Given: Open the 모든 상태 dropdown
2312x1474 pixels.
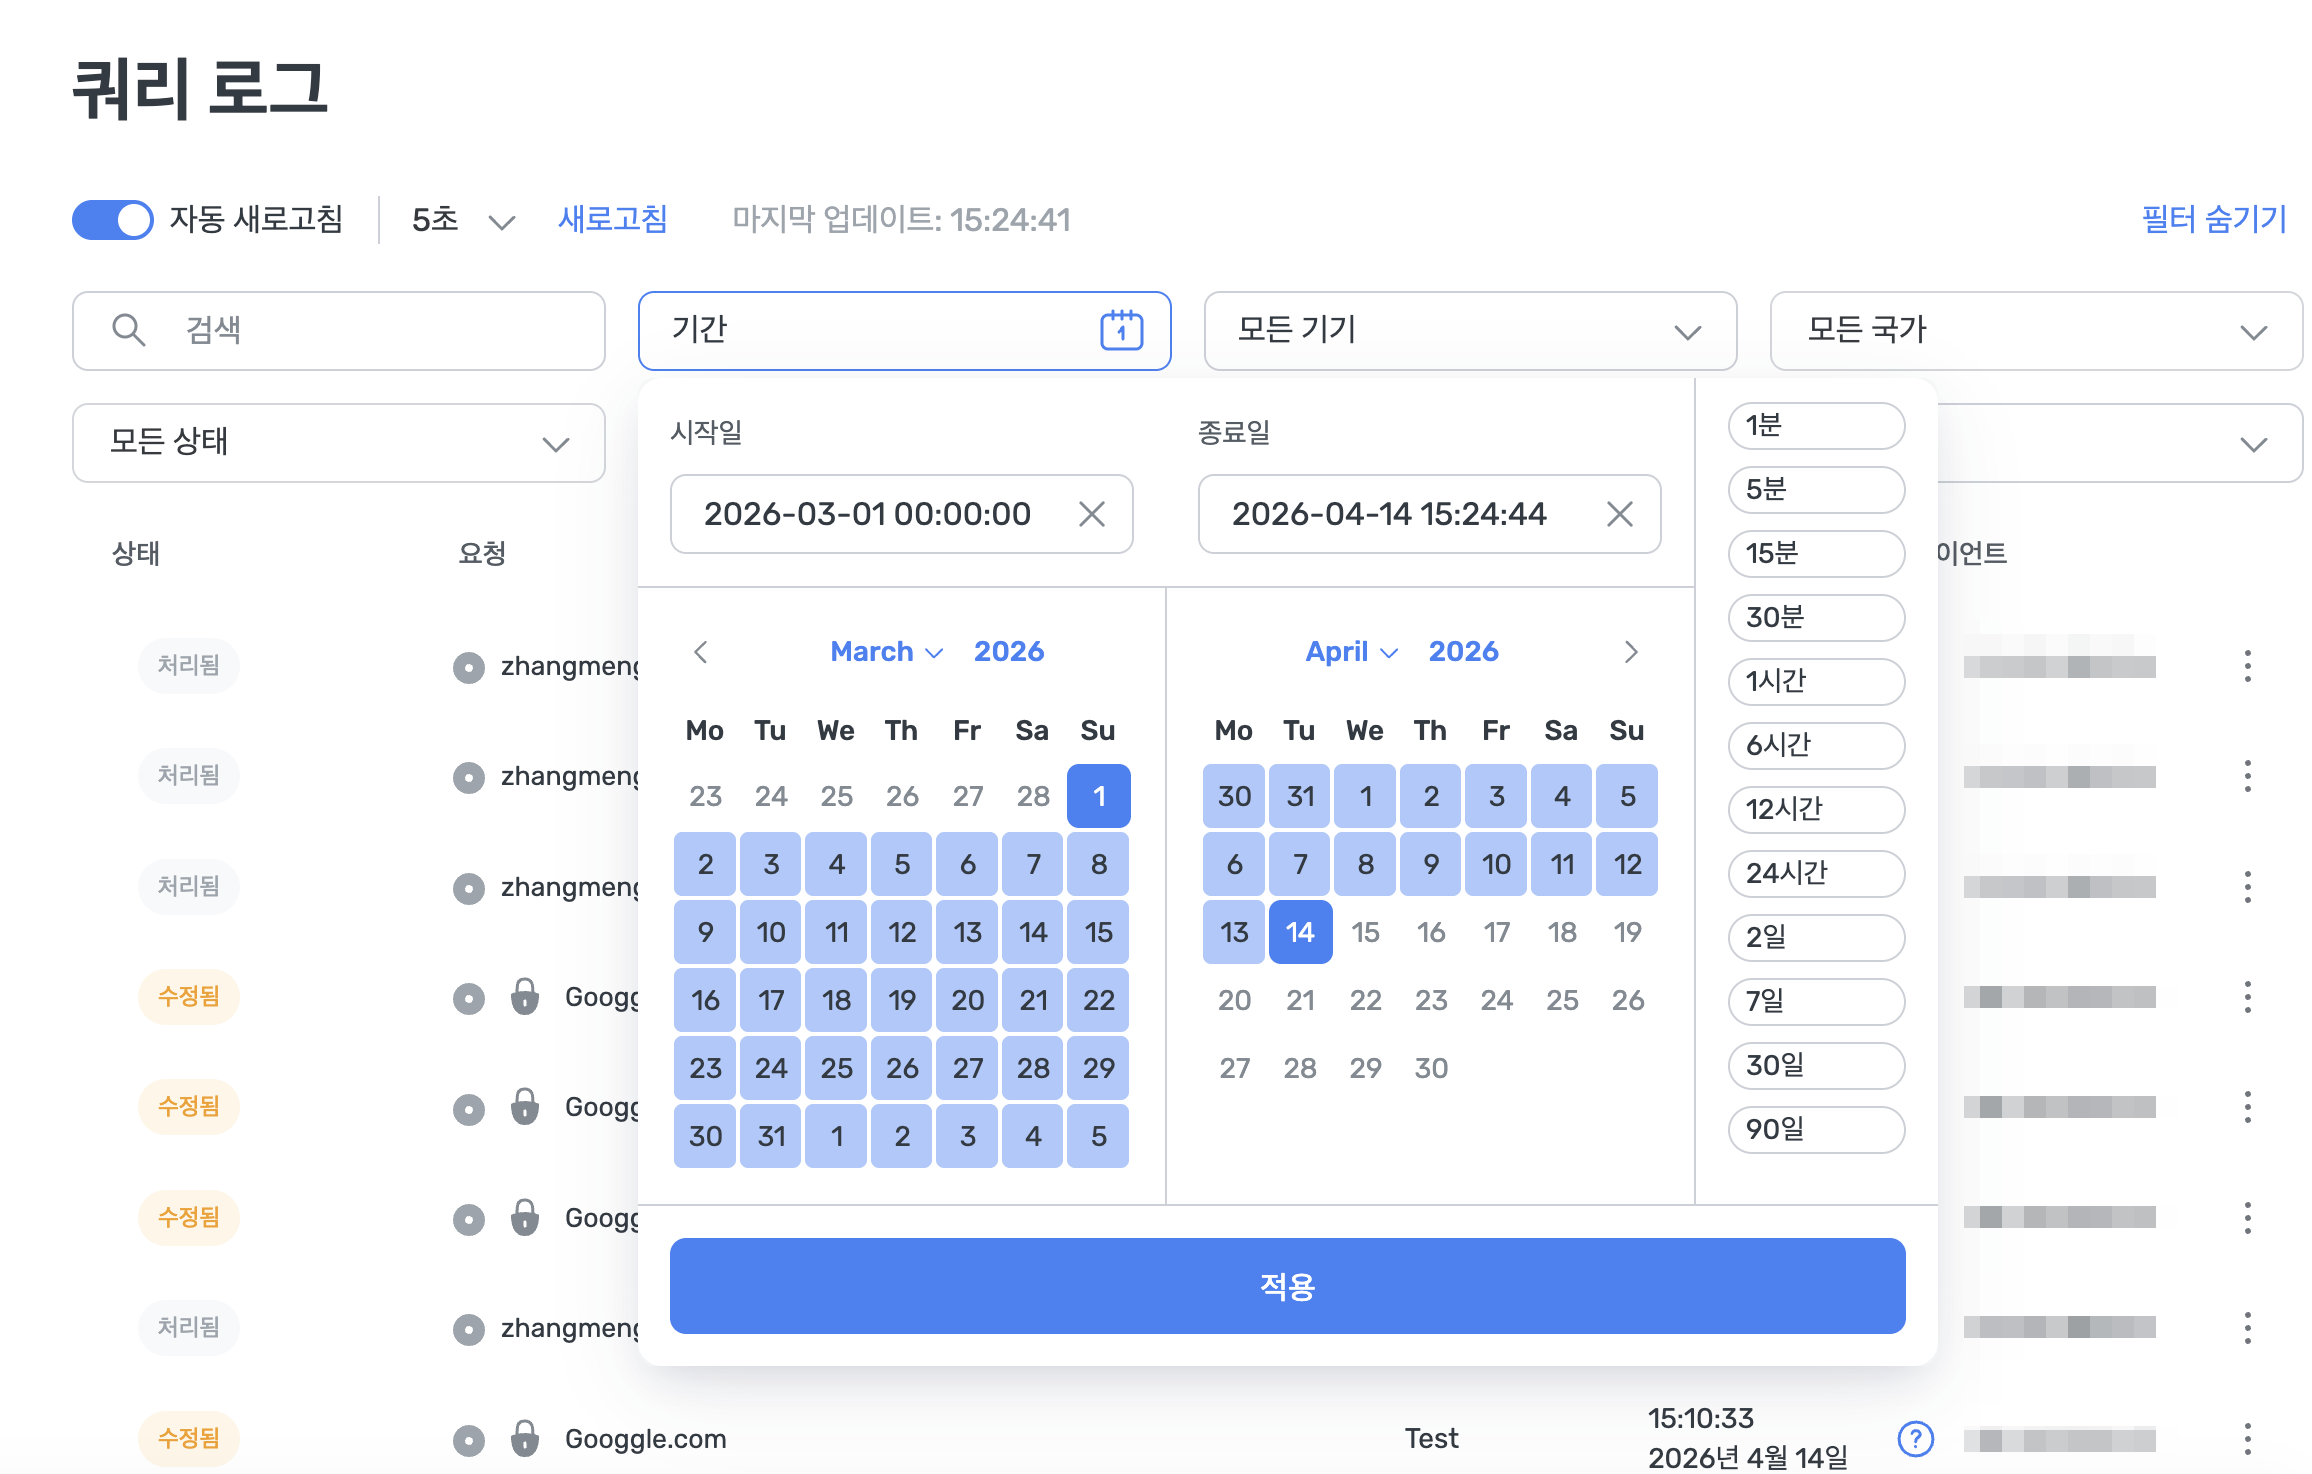Looking at the screenshot, I should click(338, 443).
